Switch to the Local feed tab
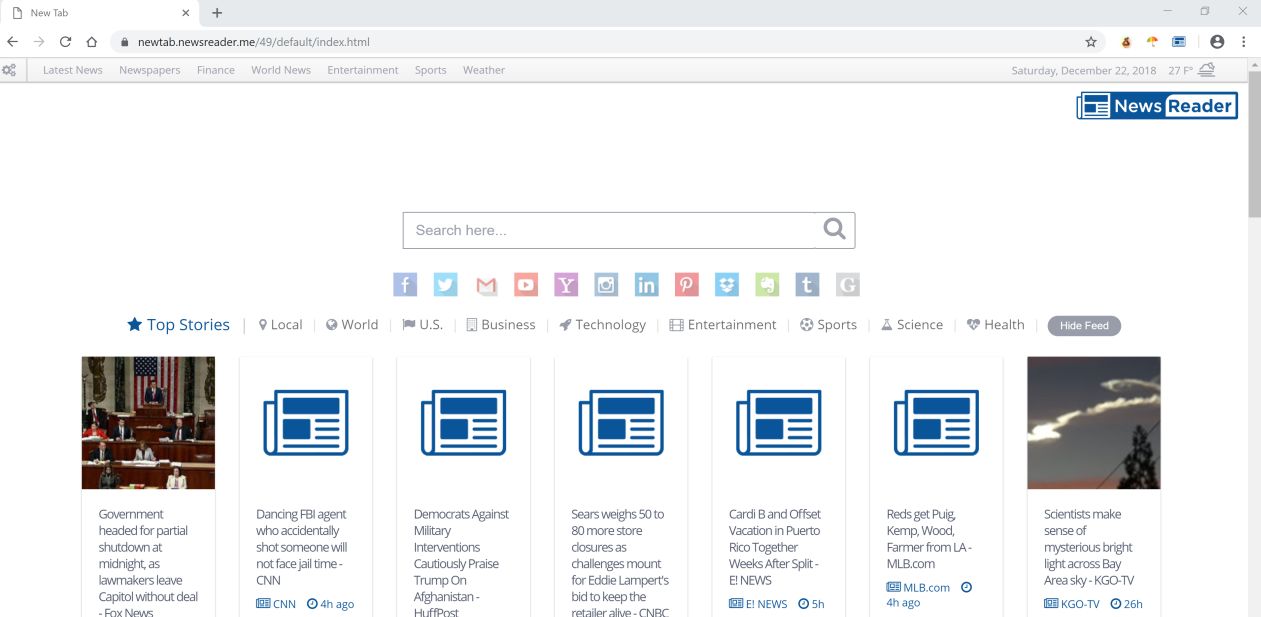Image resolution: width=1261 pixels, height=617 pixels. click(x=280, y=325)
